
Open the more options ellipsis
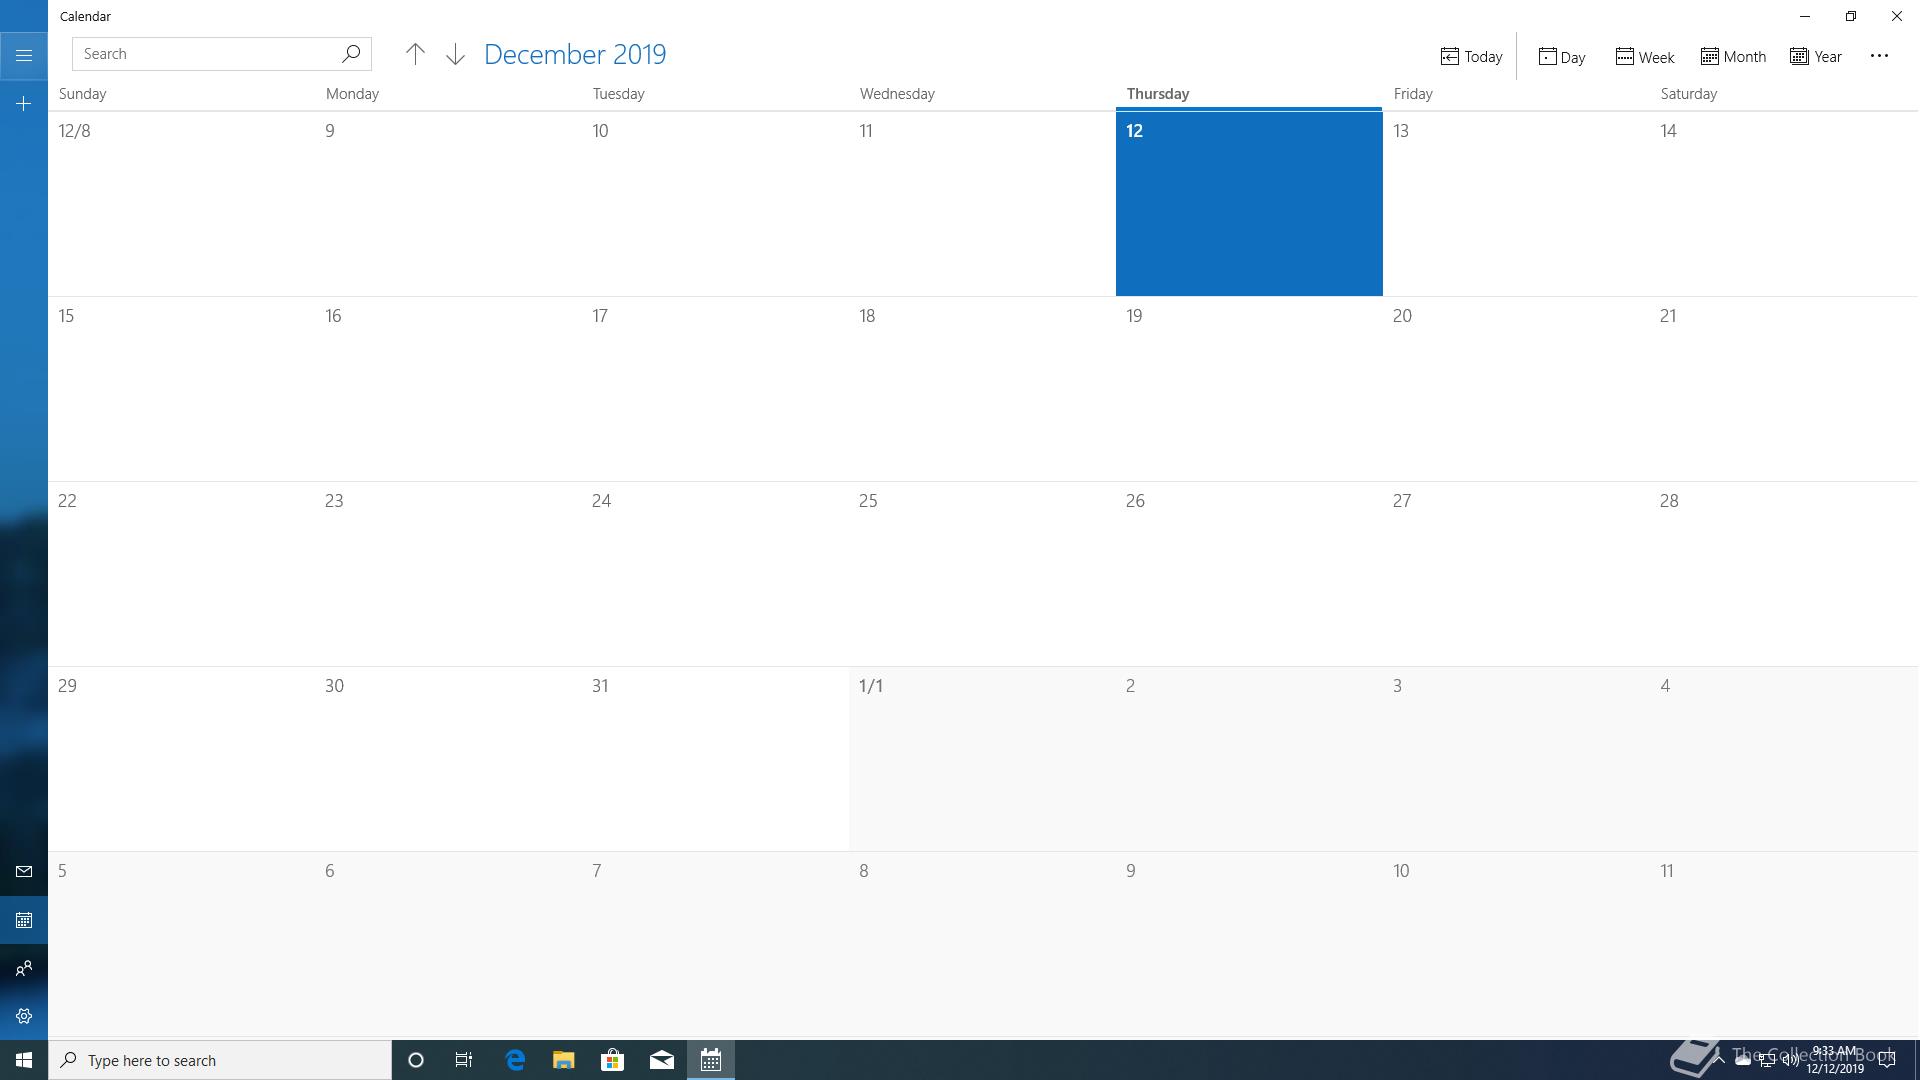(x=1879, y=56)
